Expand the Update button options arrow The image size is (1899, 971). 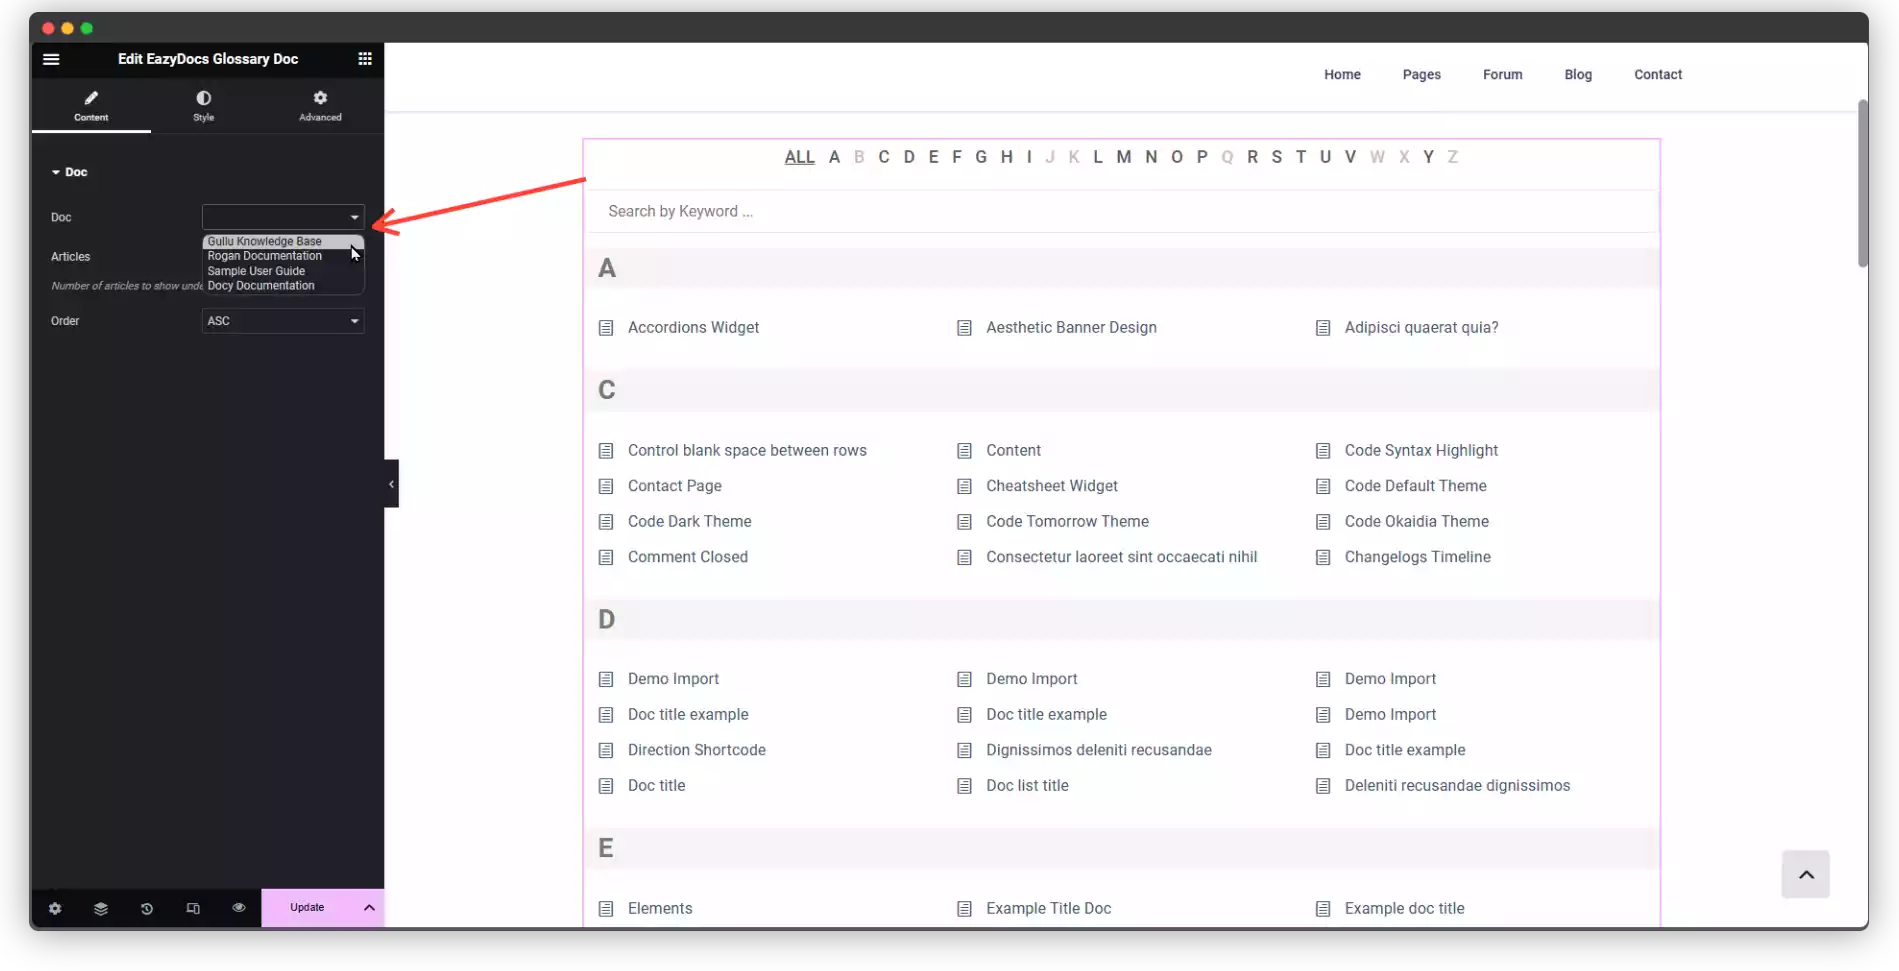pyautogui.click(x=368, y=908)
